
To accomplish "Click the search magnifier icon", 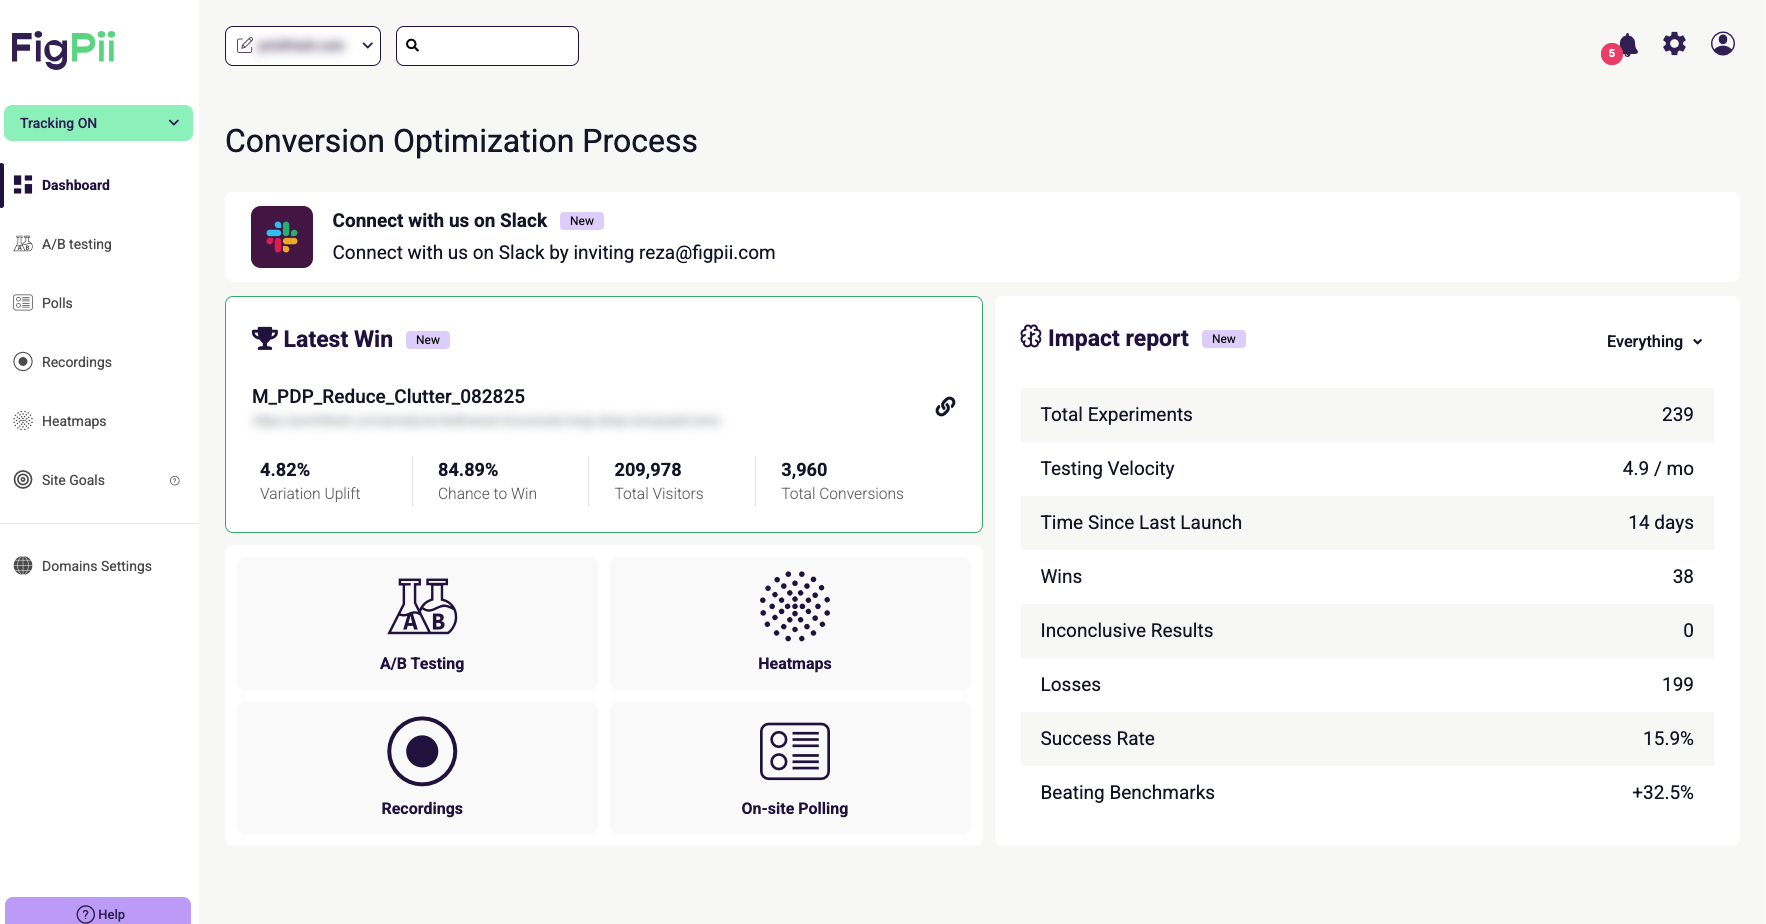I will click(x=412, y=45).
